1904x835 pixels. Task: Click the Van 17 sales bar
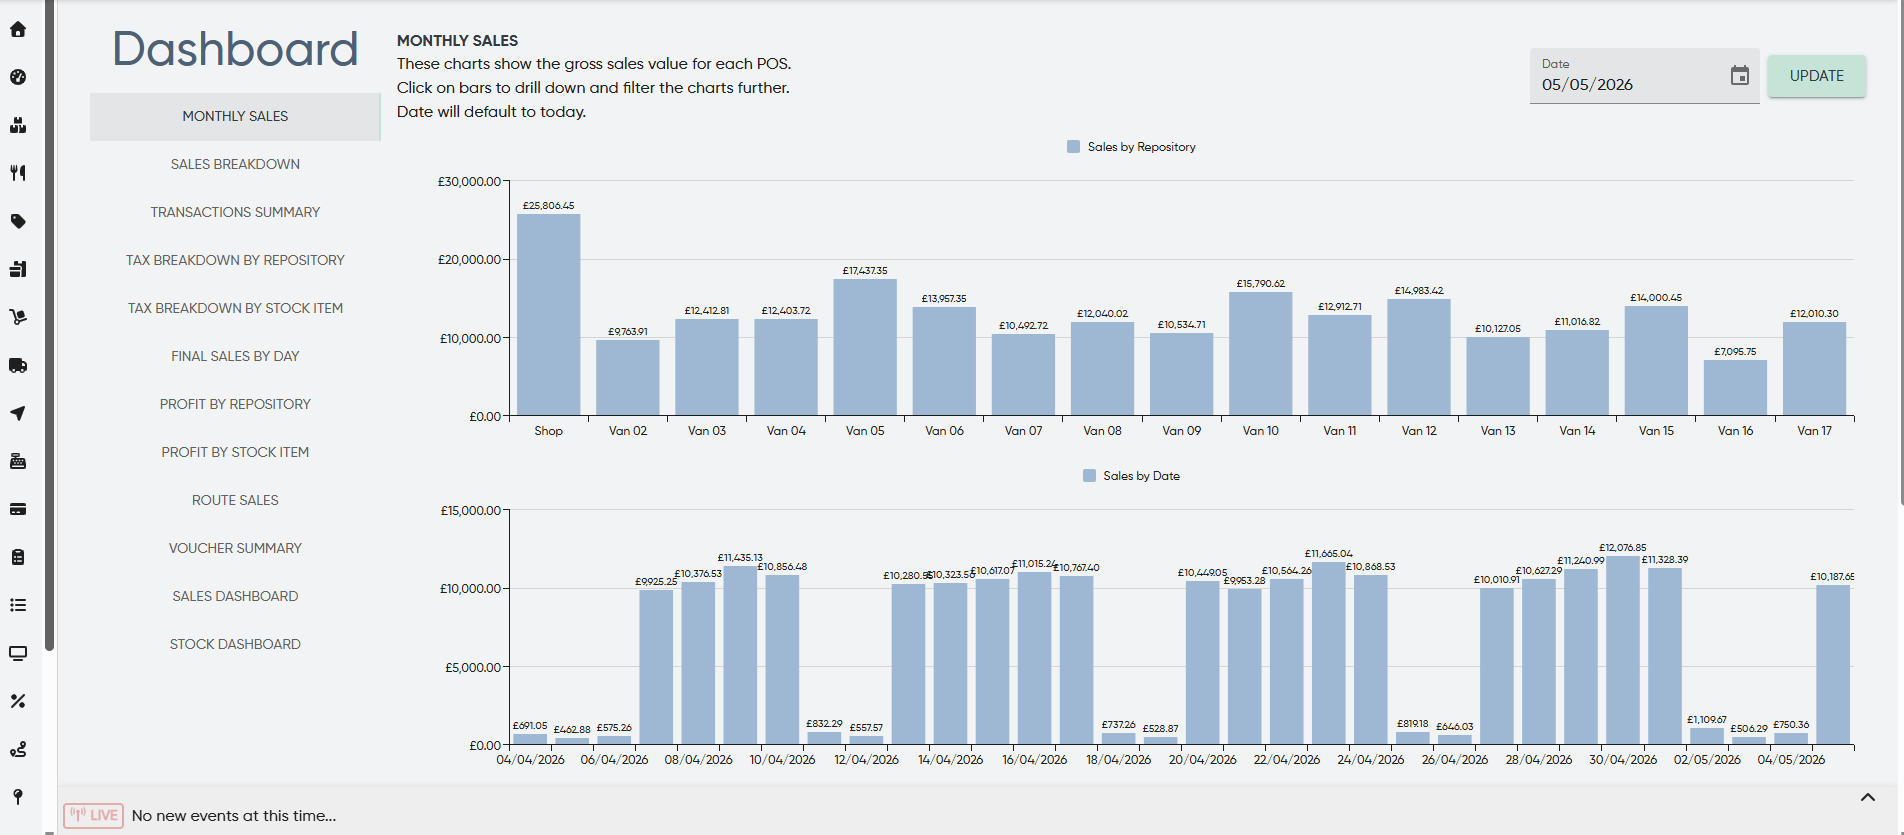pos(1814,369)
